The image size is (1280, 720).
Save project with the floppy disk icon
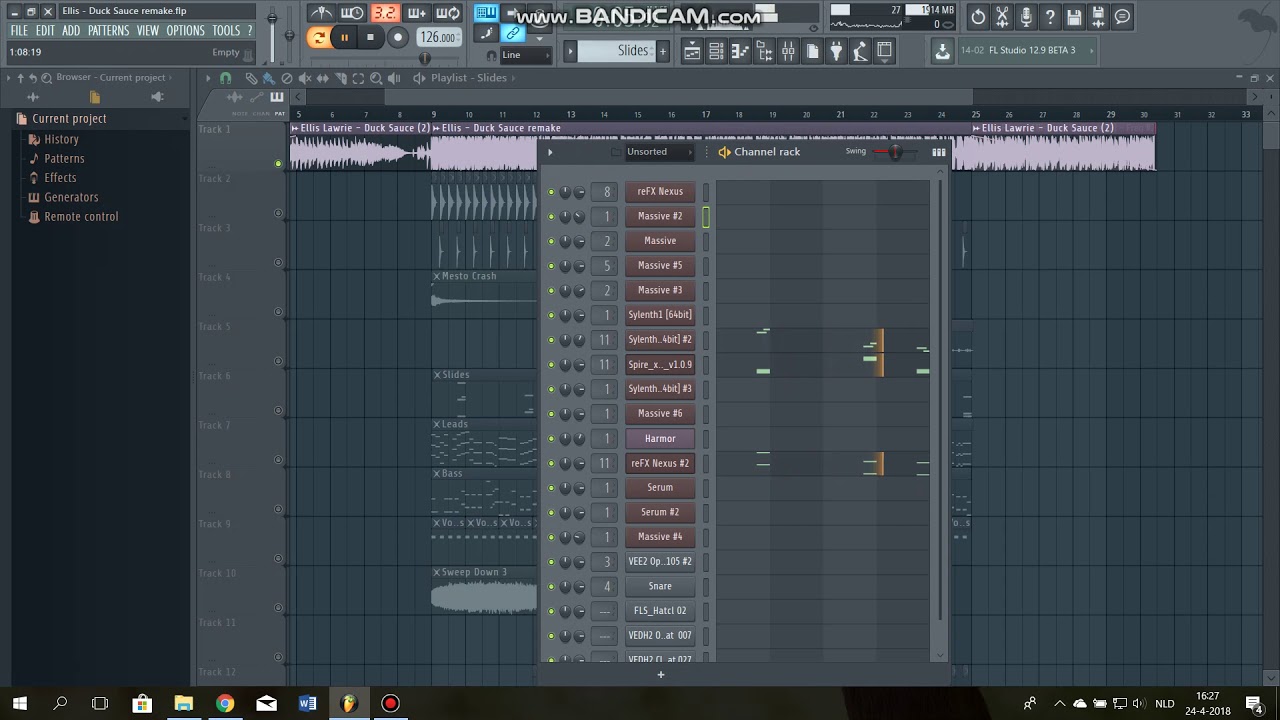pyautogui.click(x=1074, y=17)
